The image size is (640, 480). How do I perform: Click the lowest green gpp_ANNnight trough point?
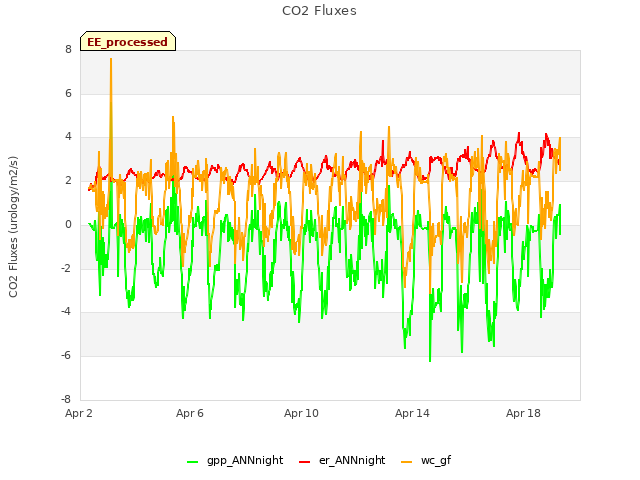coord(430,361)
